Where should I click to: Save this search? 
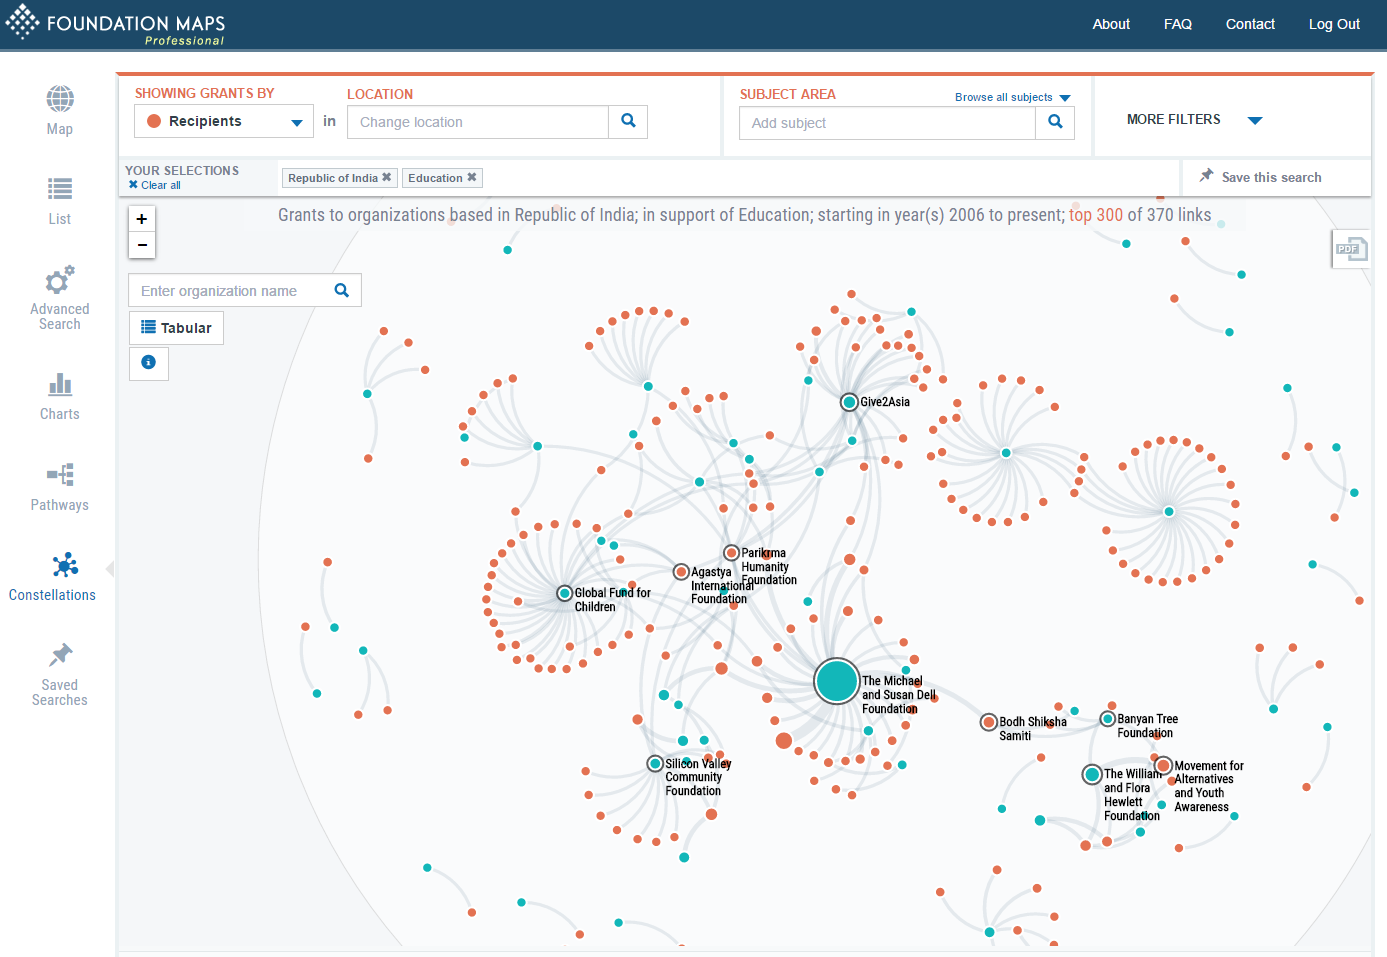coord(1260,177)
